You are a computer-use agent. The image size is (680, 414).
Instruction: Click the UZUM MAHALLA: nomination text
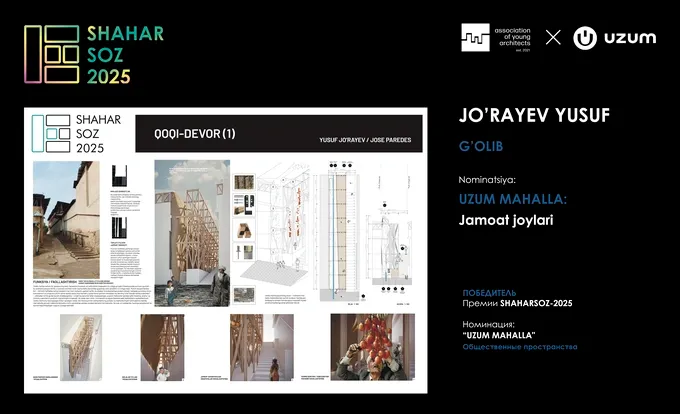tap(513, 199)
